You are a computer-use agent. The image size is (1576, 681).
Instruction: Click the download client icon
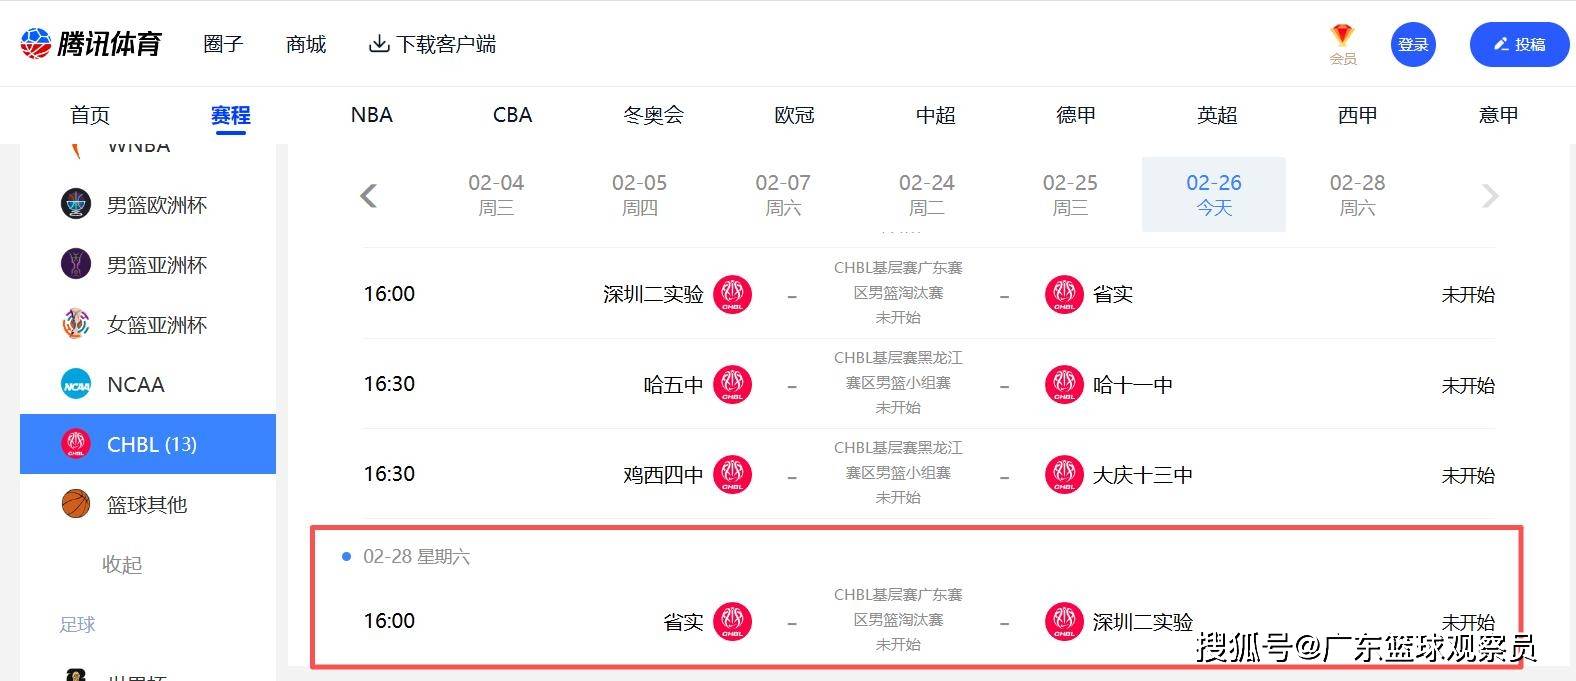pos(379,44)
